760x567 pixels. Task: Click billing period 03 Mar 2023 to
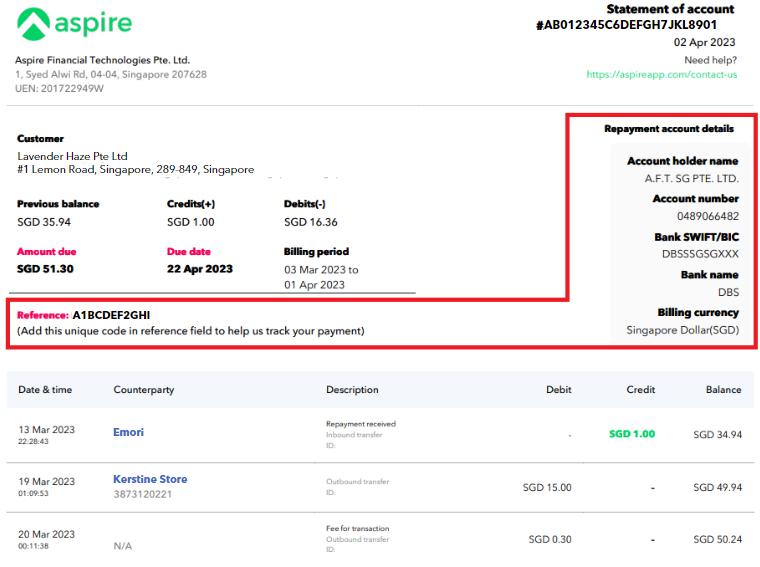(x=321, y=270)
